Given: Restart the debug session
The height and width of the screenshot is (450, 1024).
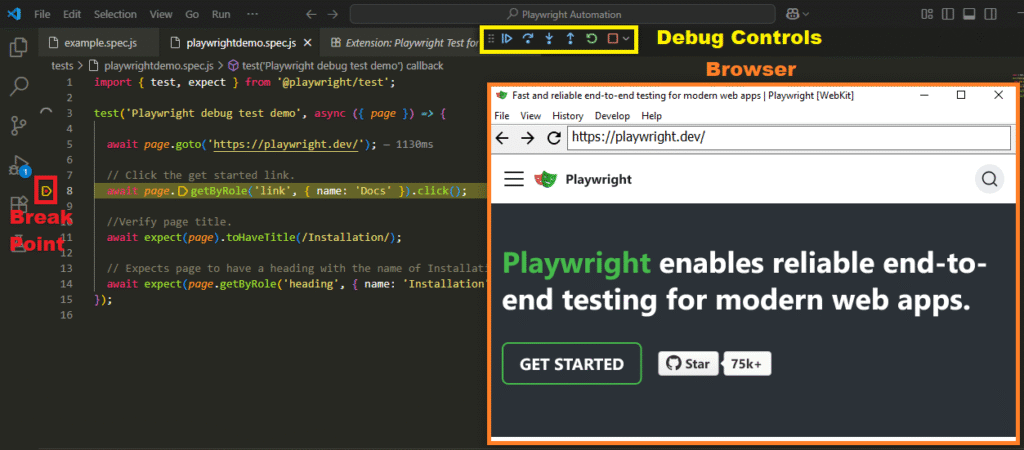Looking at the screenshot, I should coord(591,39).
